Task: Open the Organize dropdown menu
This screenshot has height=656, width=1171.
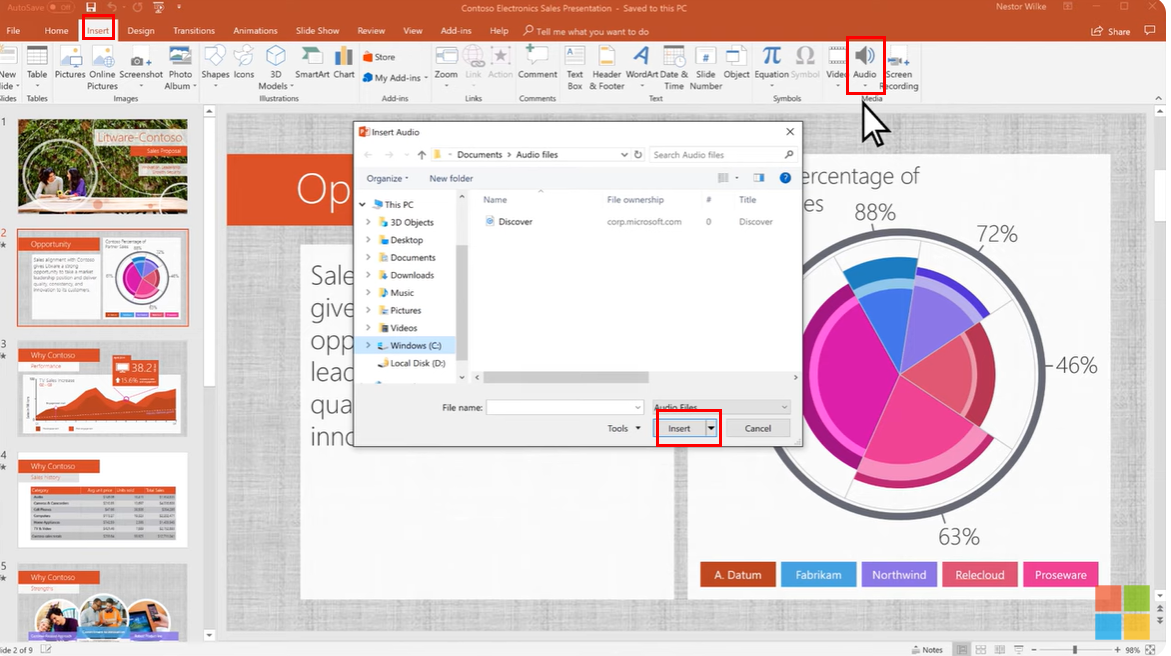Action: click(x=387, y=179)
